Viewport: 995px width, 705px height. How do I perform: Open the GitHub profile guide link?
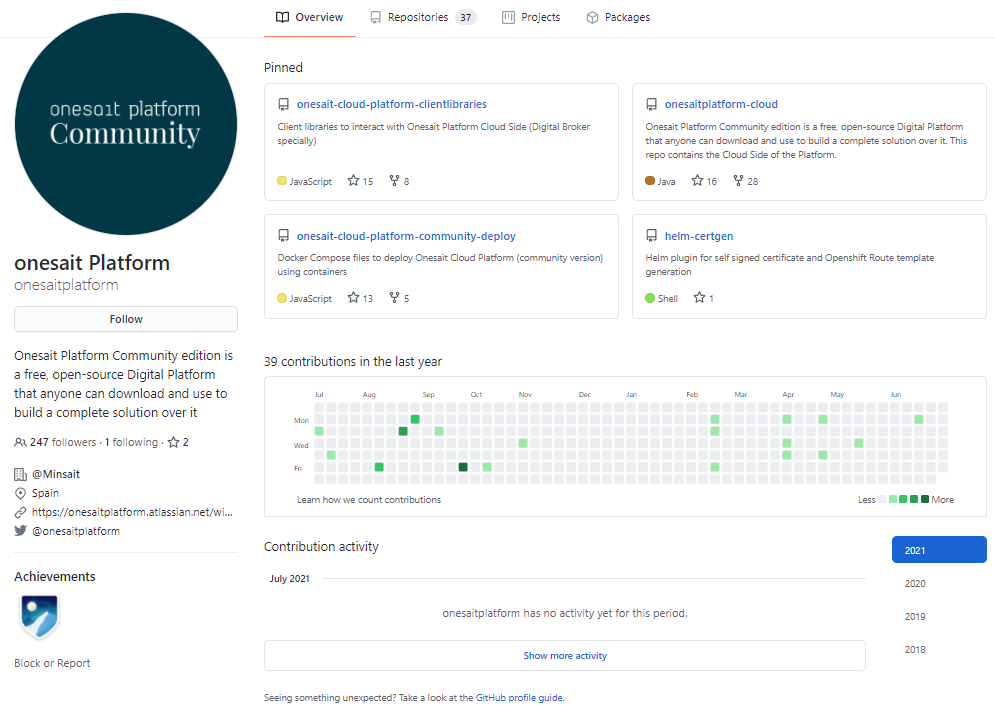[519, 697]
